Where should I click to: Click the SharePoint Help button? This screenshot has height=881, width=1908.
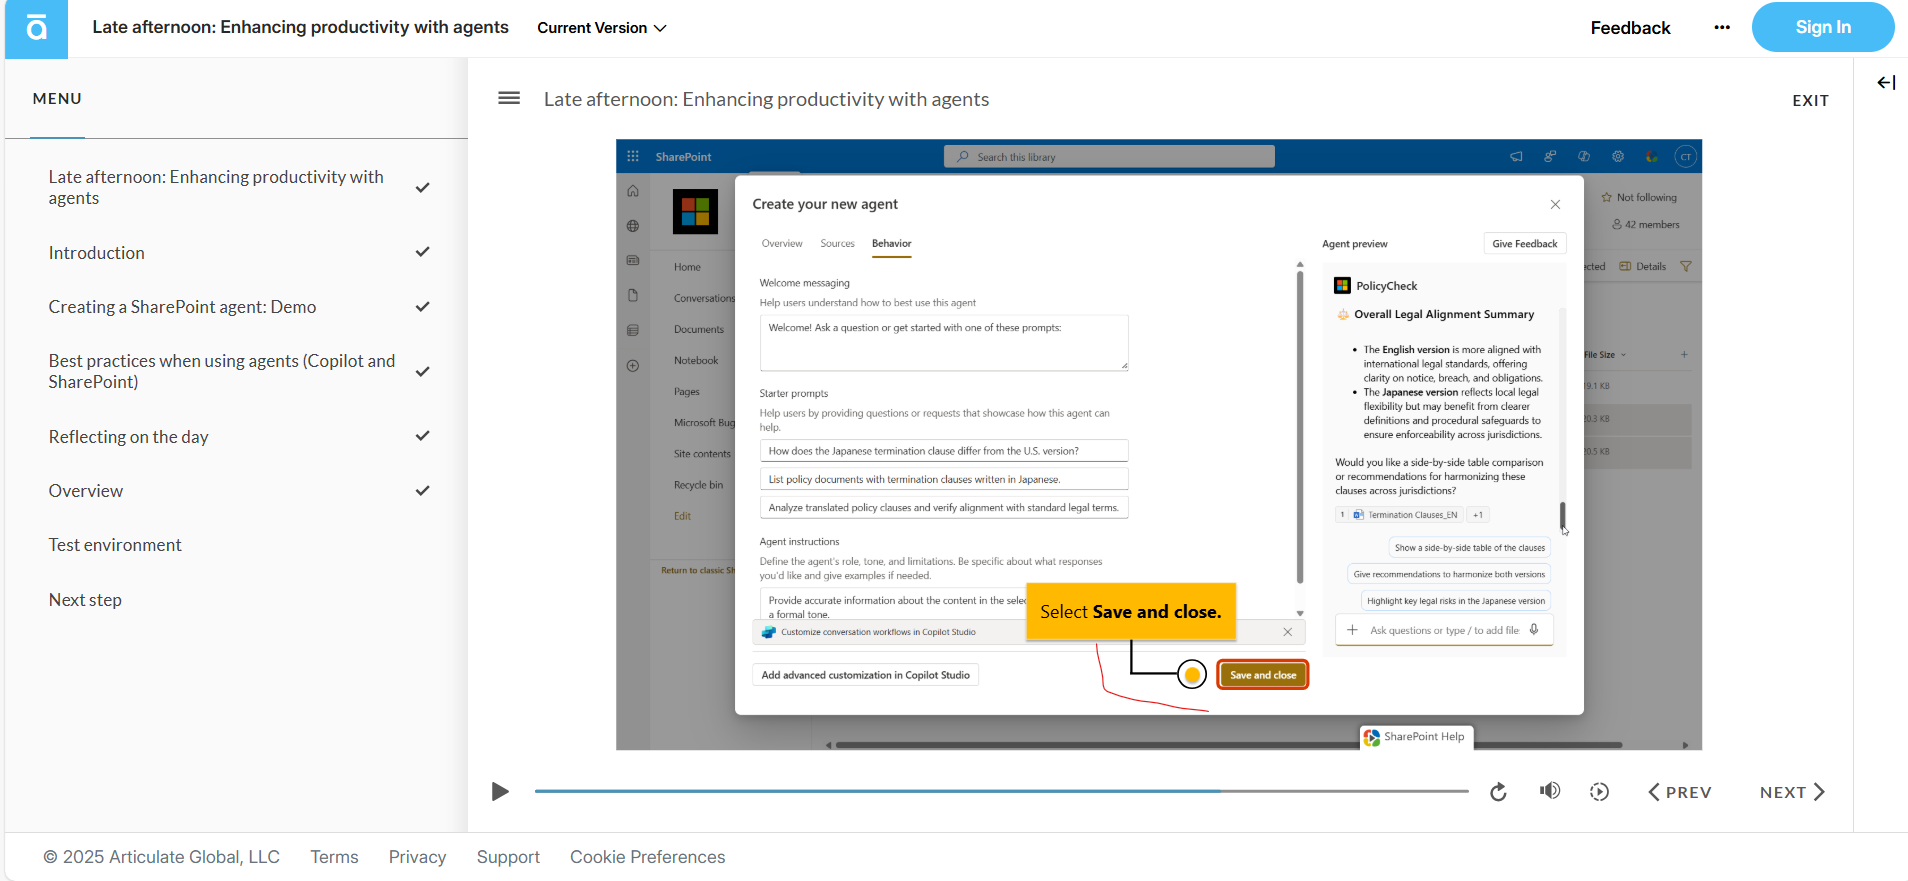click(1416, 737)
